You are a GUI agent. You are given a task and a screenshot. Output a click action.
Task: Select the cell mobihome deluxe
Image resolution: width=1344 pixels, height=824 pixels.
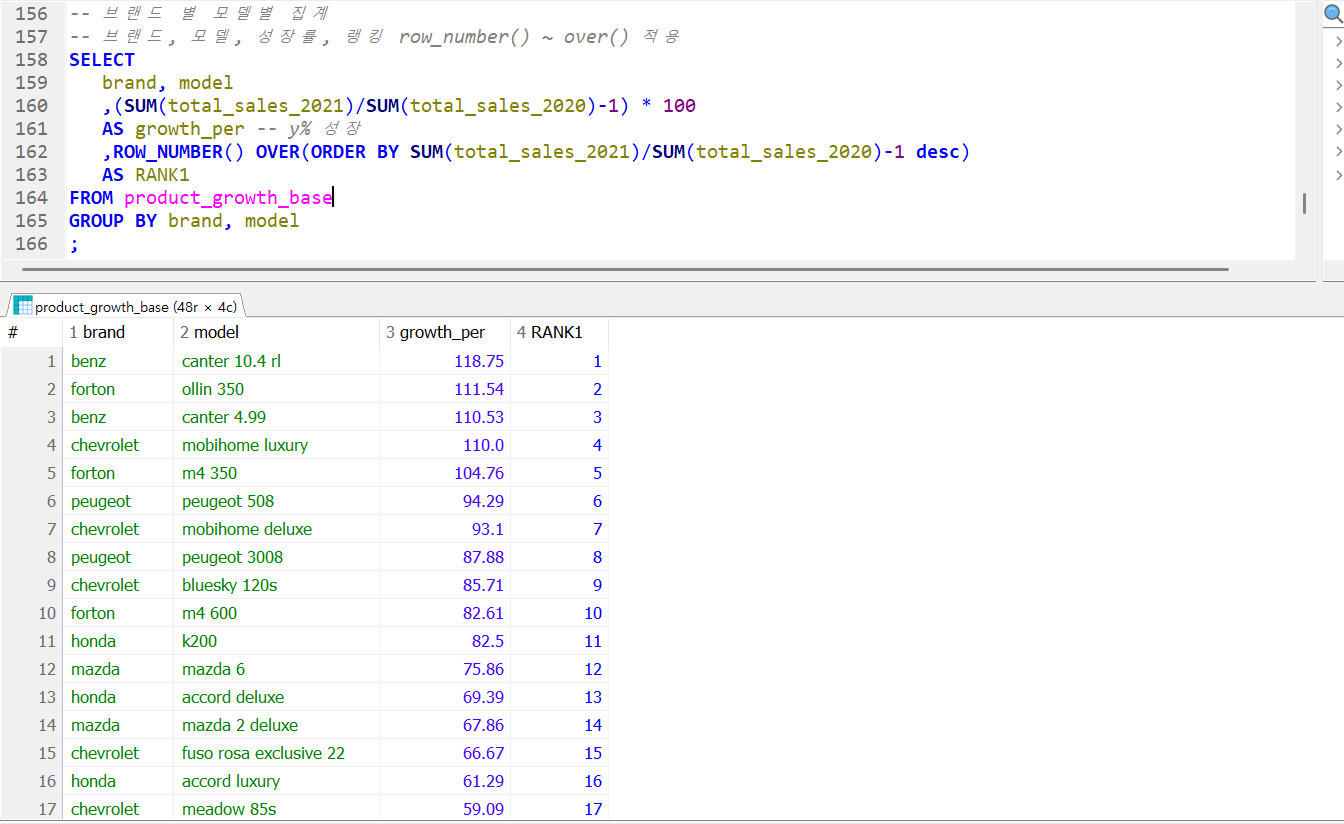click(277, 529)
